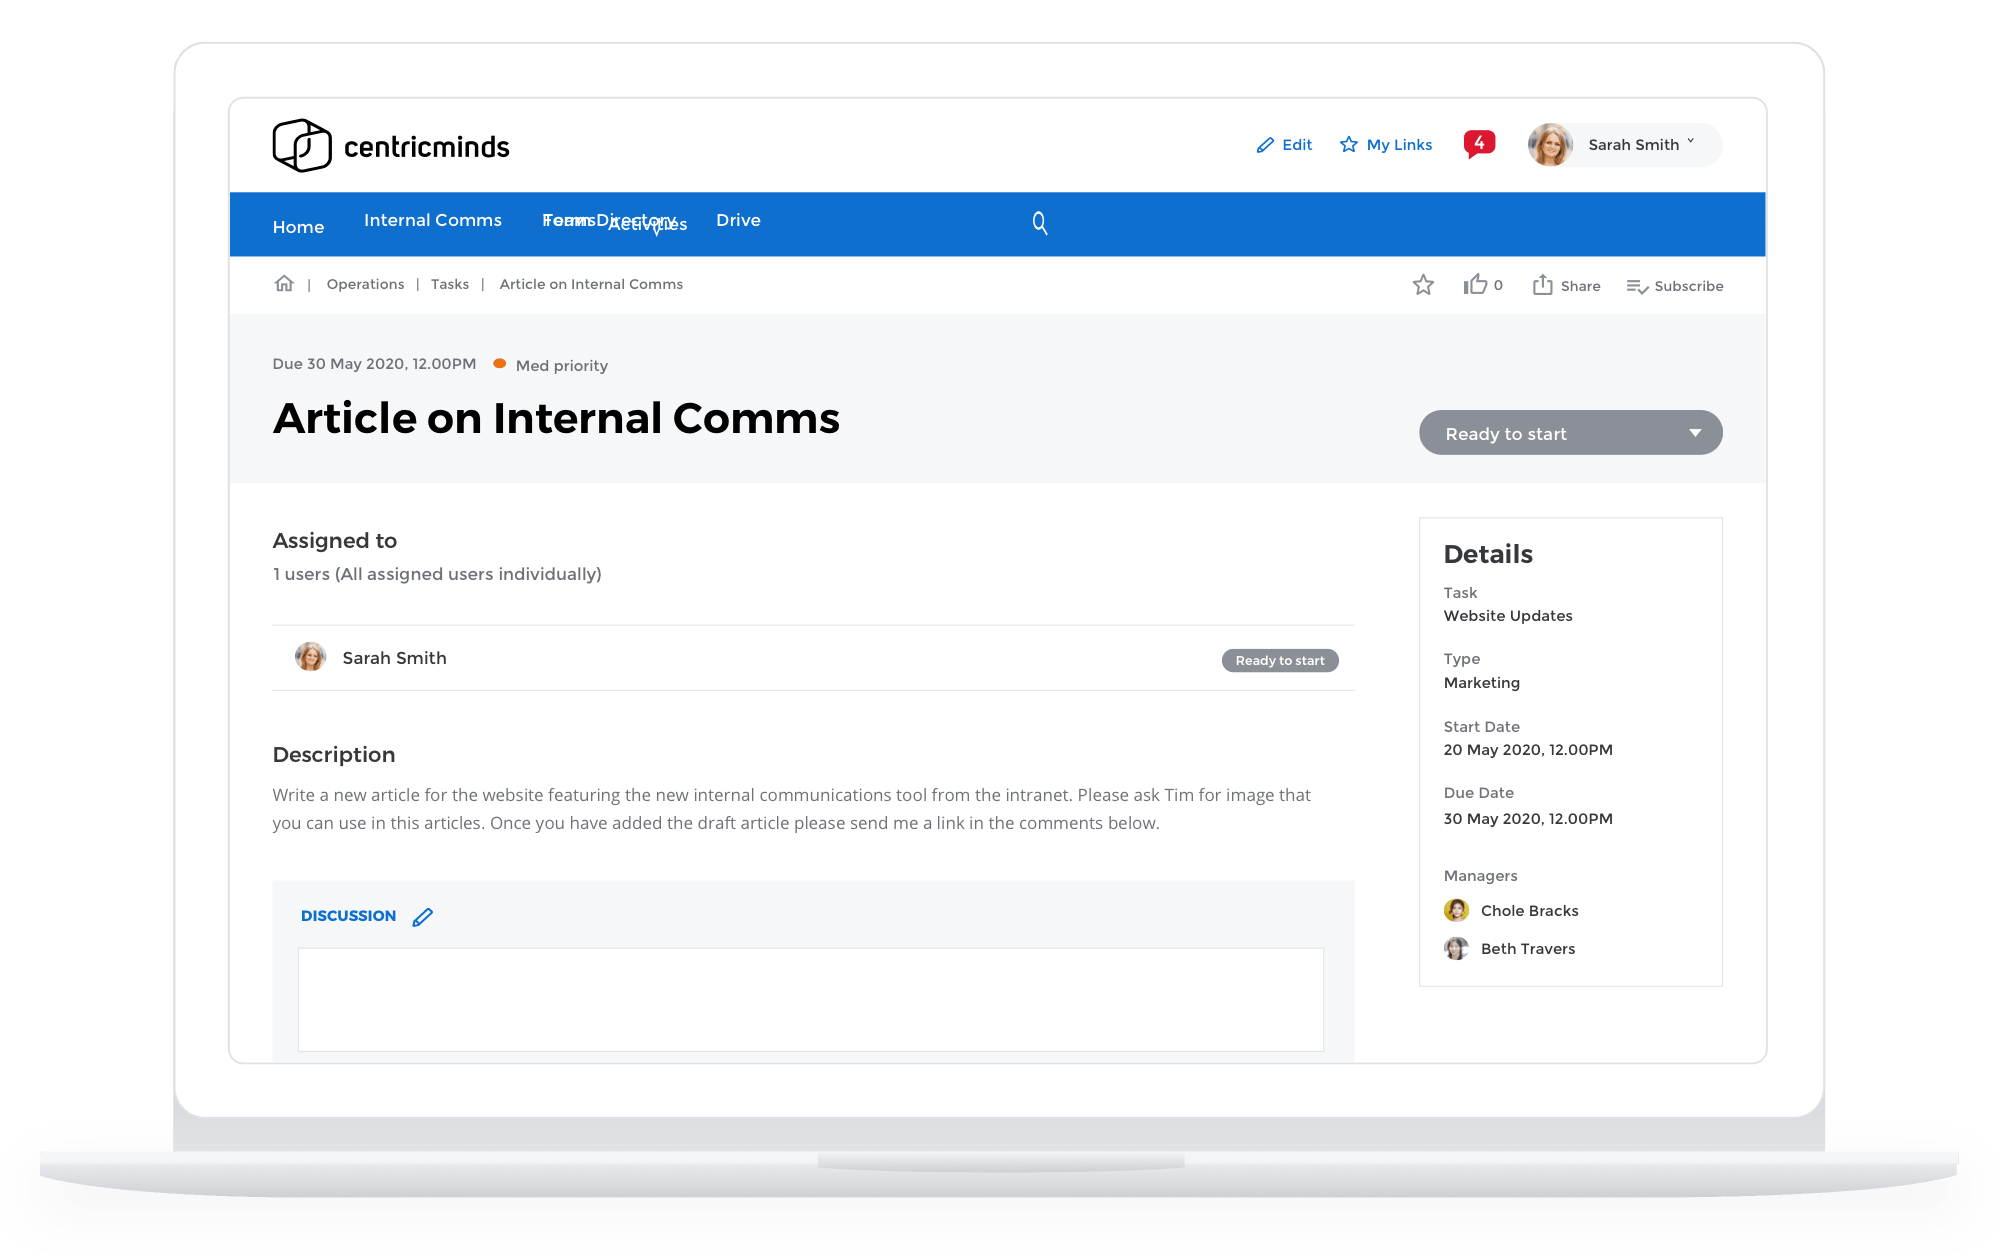Viewport: 2000px width, 1256px height.
Task: Go to the Drive nav item
Action: (738, 220)
